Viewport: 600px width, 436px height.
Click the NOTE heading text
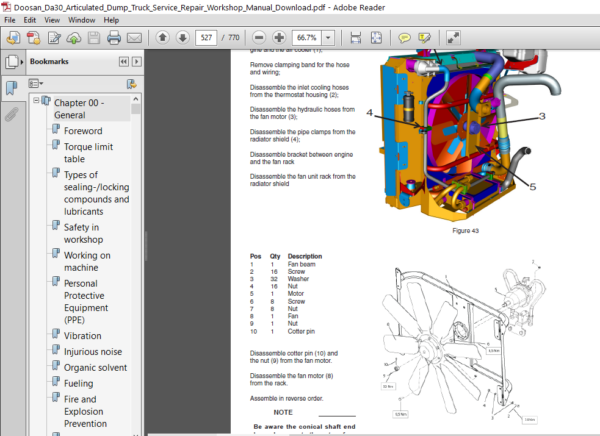pyautogui.click(x=283, y=412)
